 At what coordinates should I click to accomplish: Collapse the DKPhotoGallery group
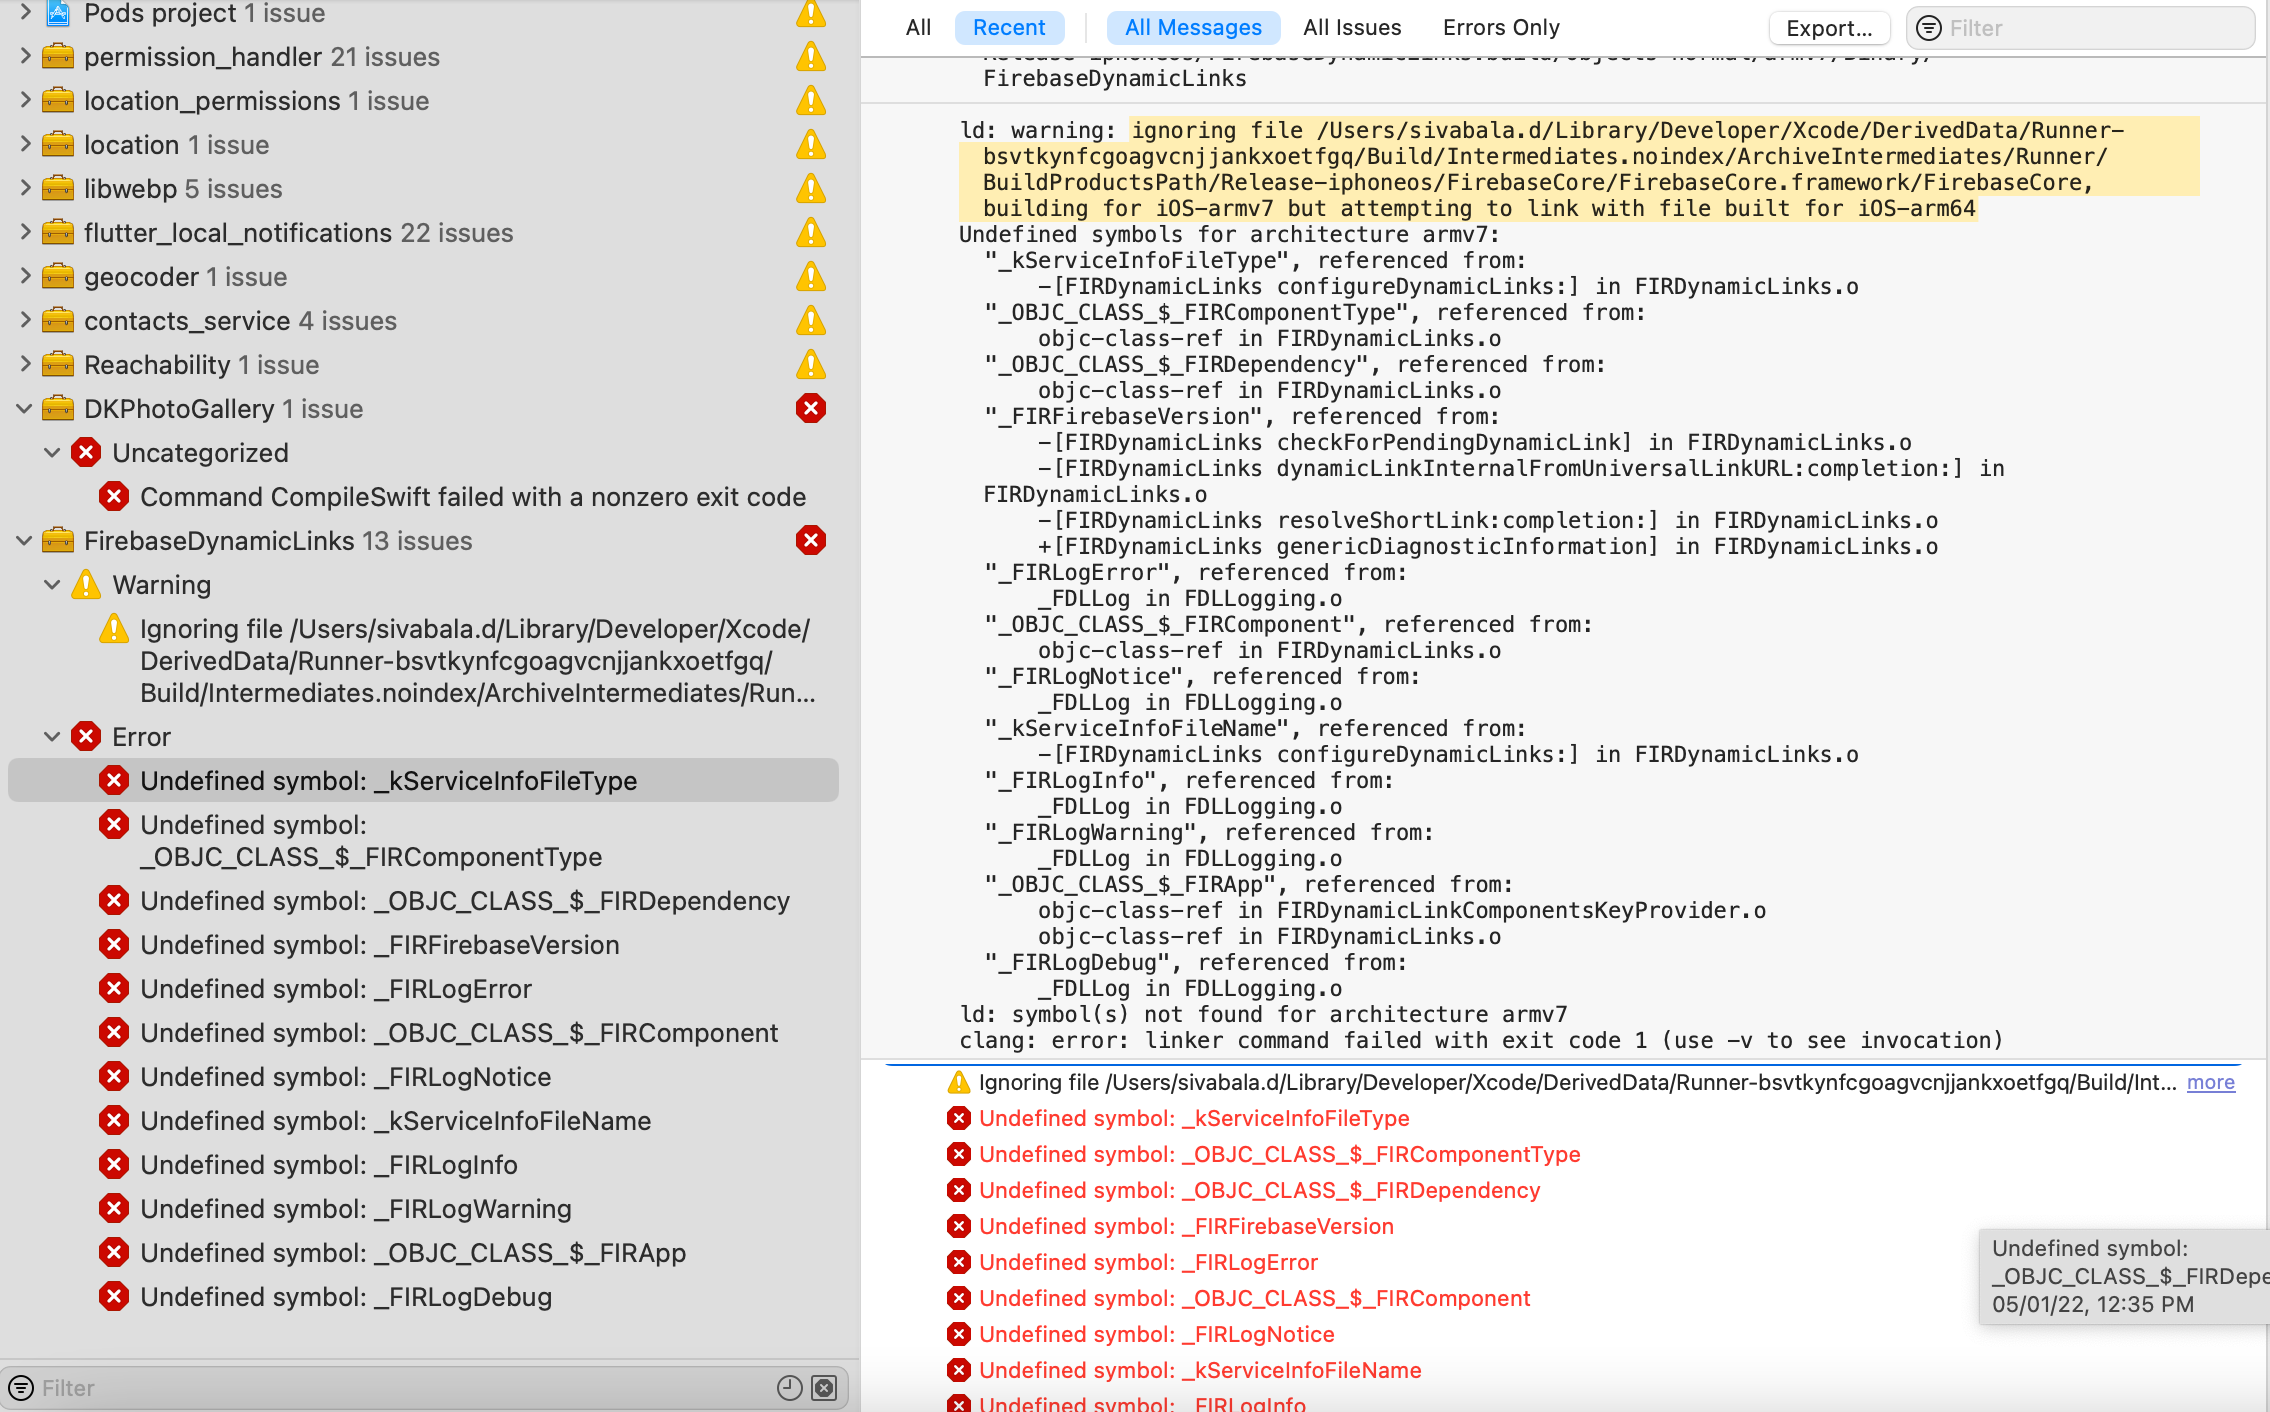(25, 409)
